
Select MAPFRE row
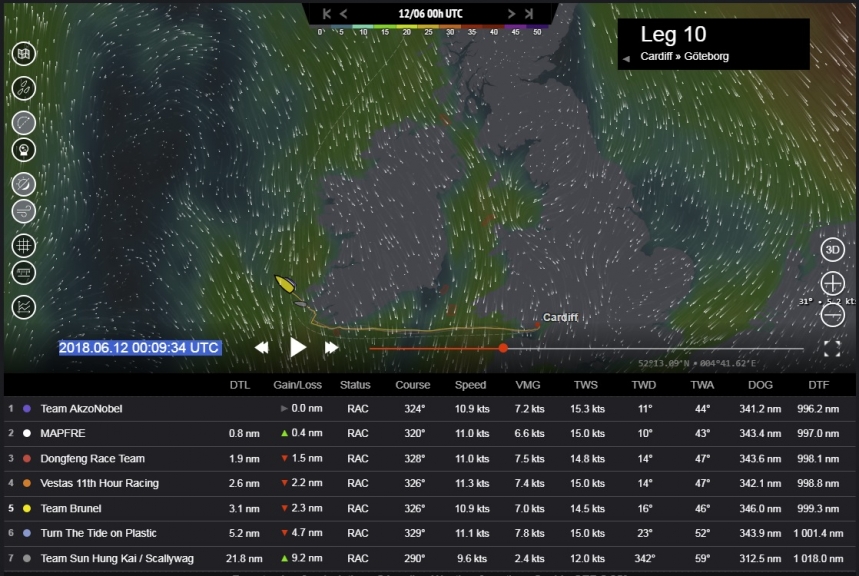(430, 433)
